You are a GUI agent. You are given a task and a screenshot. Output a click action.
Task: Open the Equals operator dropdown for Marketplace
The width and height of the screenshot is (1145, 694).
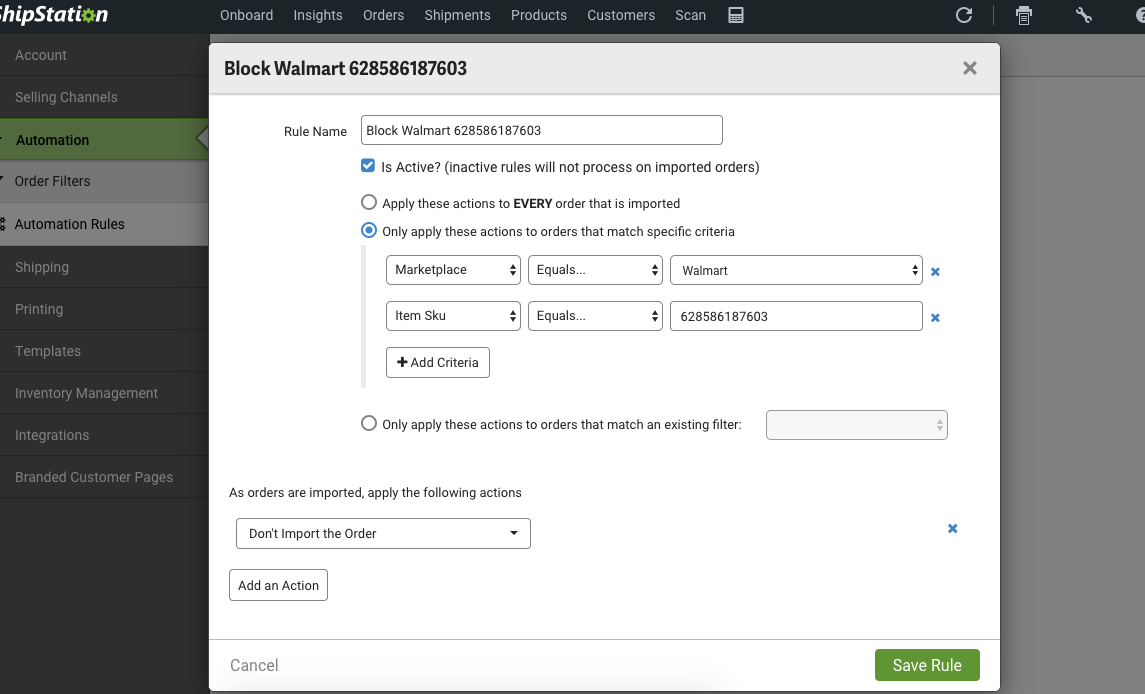pos(595,270)
